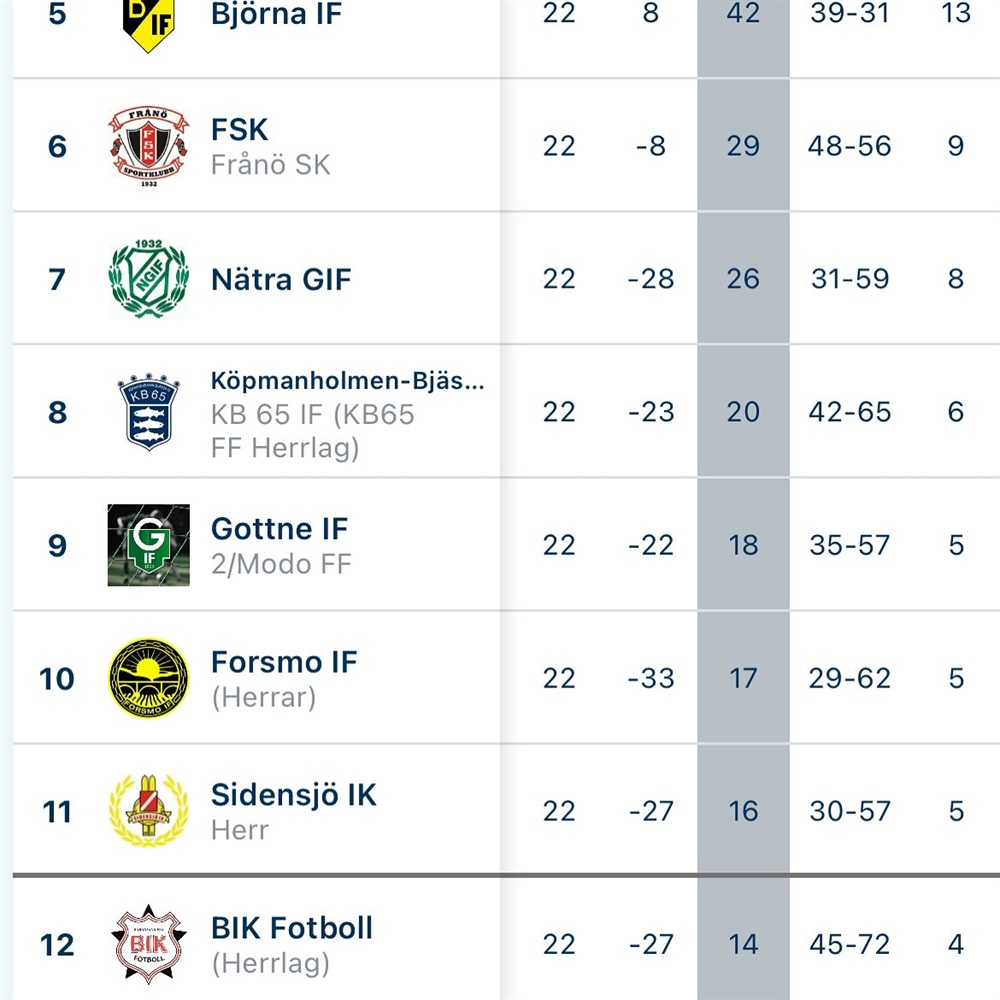Open the Köpmanholmen-Bjäs... team link
The image size is (1000, 1000).
tap(347, 381)
